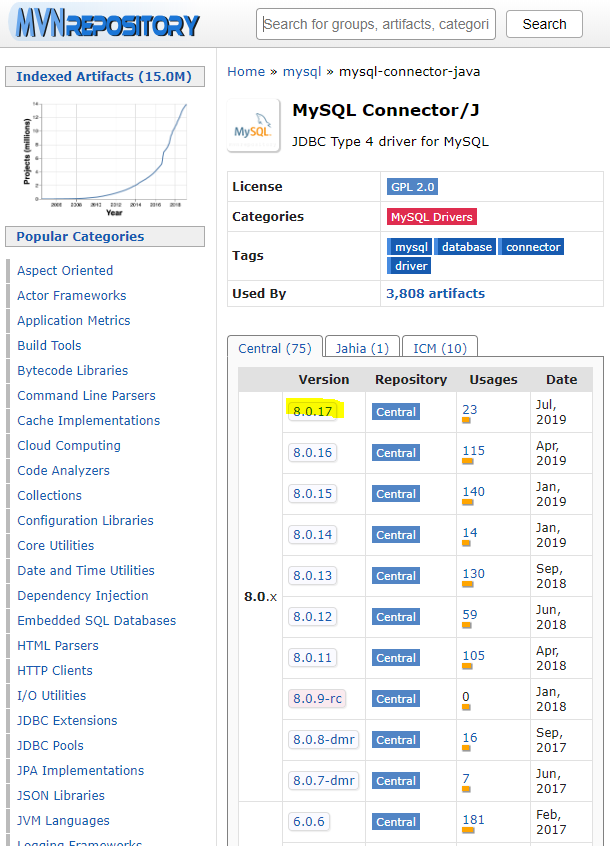Open the Aspect Oriented category

[x=65, y=270]
